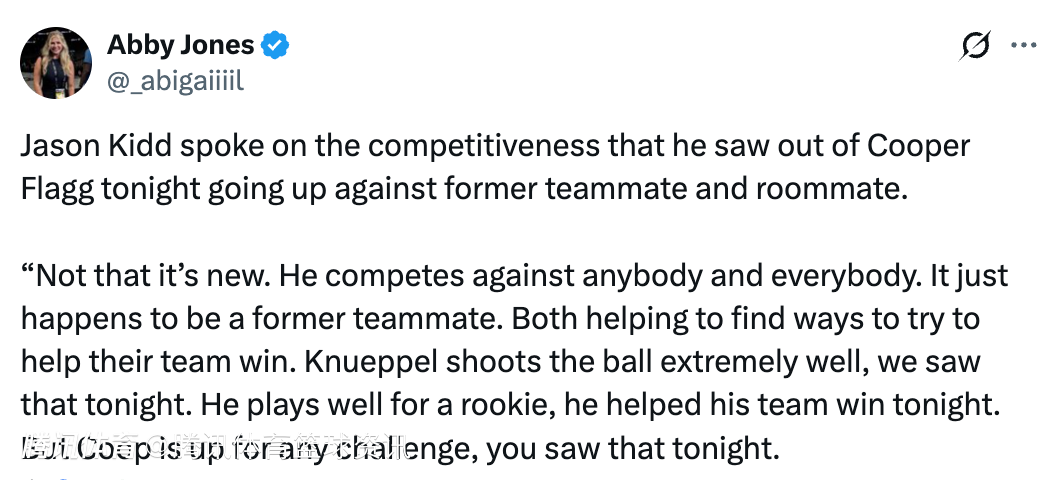
Task: Open Abby Jones's profile photo
Action: click(x=56, y=63)
